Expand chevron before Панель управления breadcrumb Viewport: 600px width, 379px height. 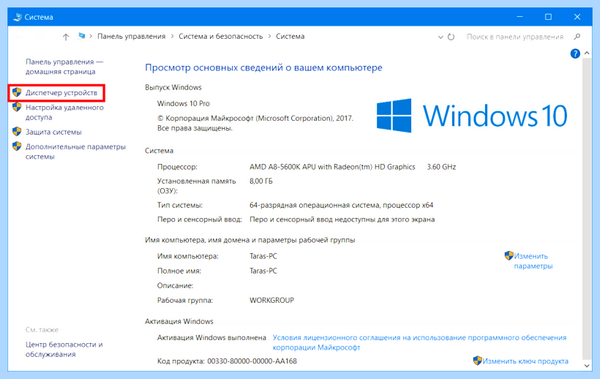91,36
